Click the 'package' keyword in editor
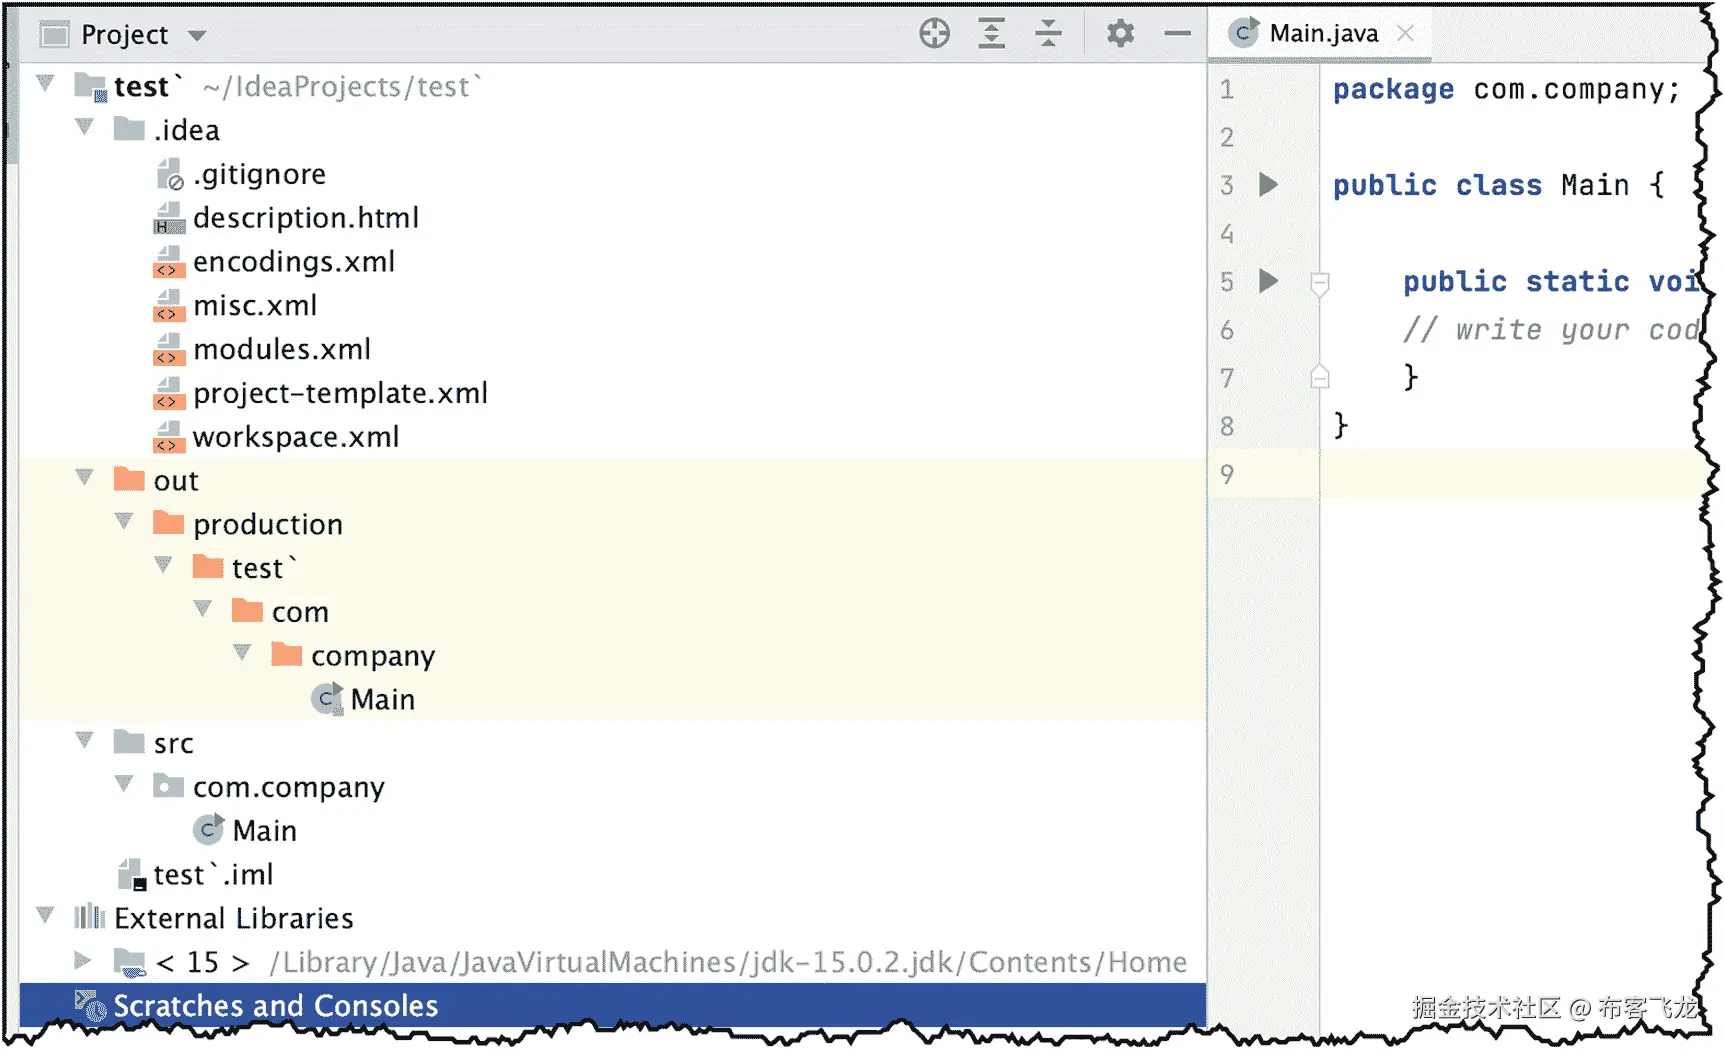 1393,89
